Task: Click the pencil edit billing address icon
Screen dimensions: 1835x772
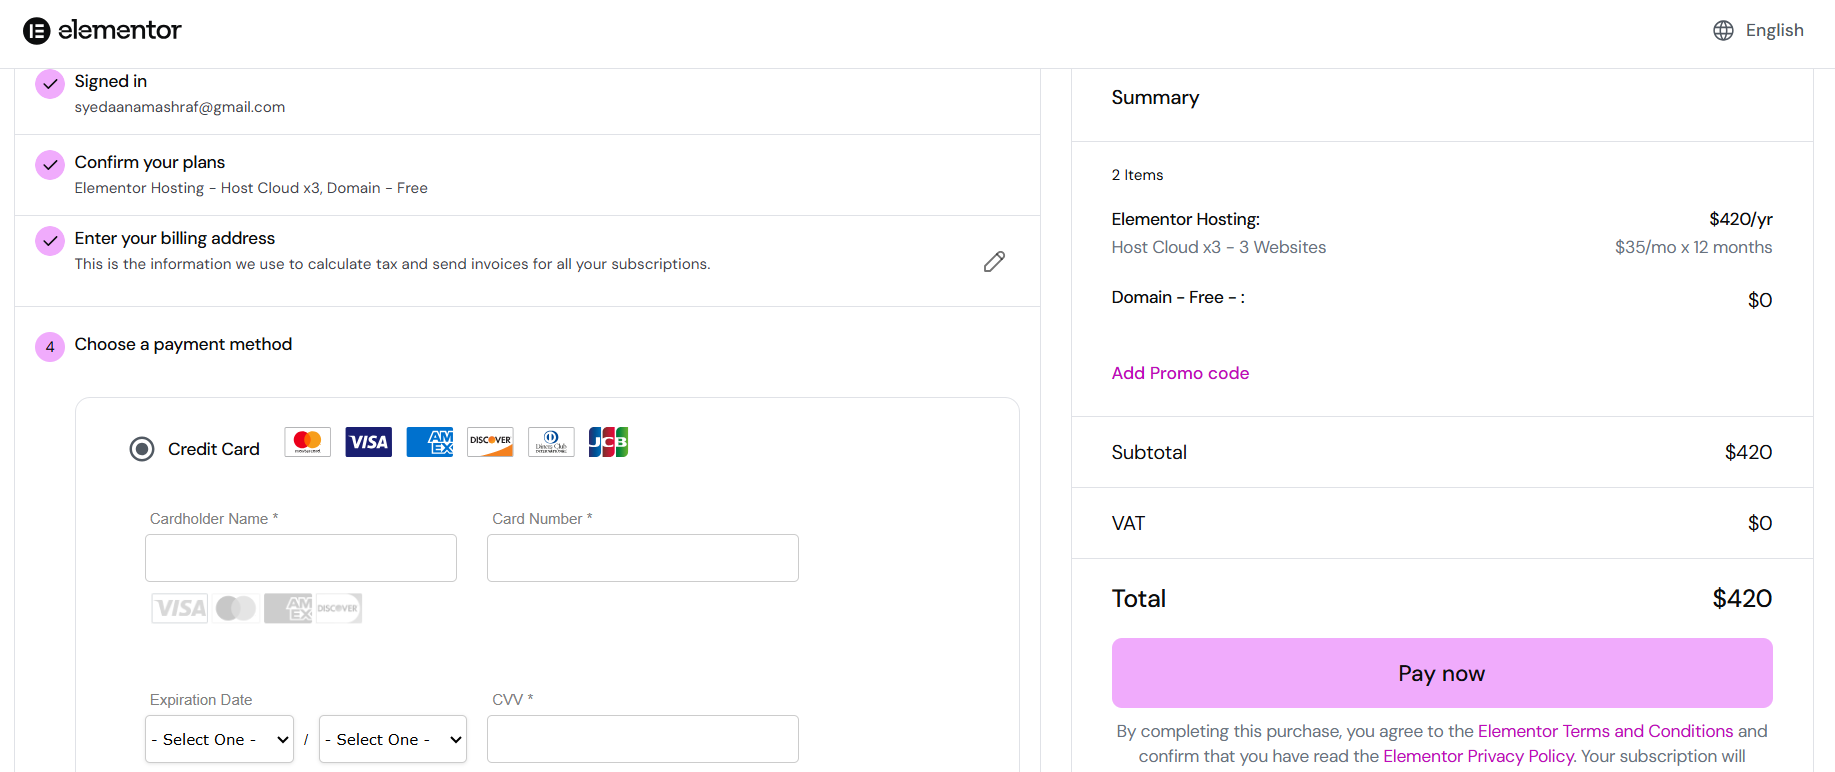Action: pos(994,261)
